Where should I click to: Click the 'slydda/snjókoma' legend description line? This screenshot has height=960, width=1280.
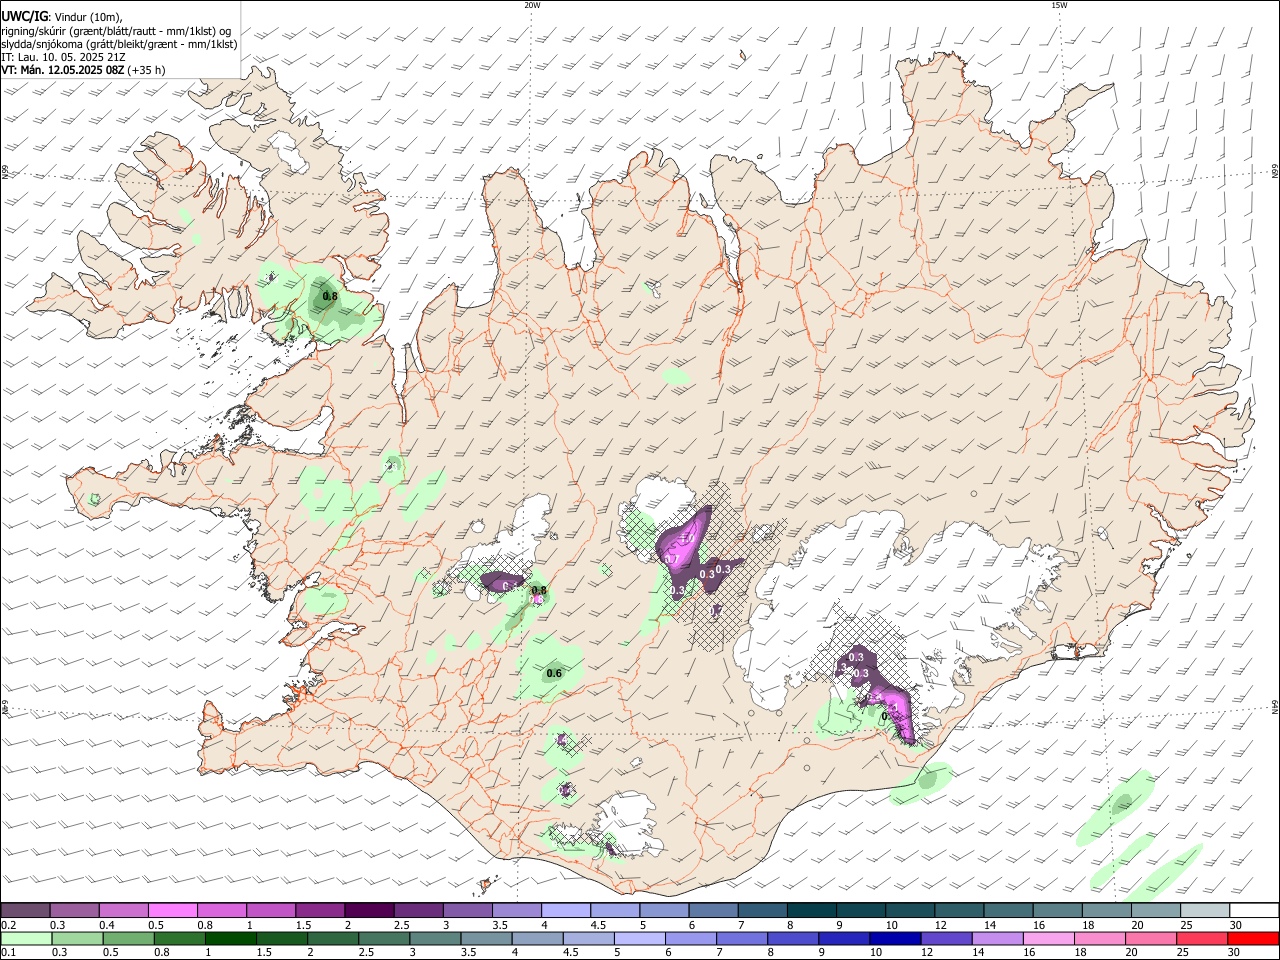click(x=119, y=44)
